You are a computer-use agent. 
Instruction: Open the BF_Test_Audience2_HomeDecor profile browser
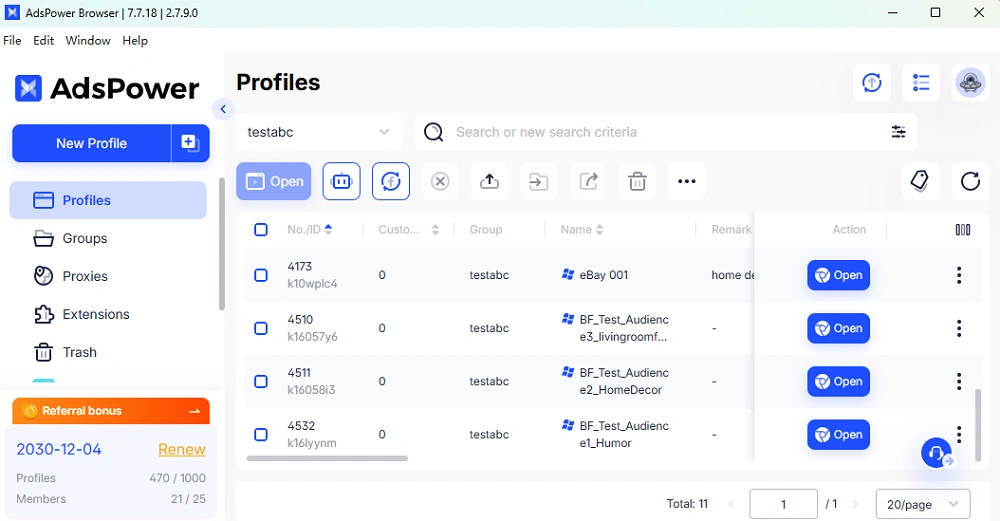(x=838, y=381)
